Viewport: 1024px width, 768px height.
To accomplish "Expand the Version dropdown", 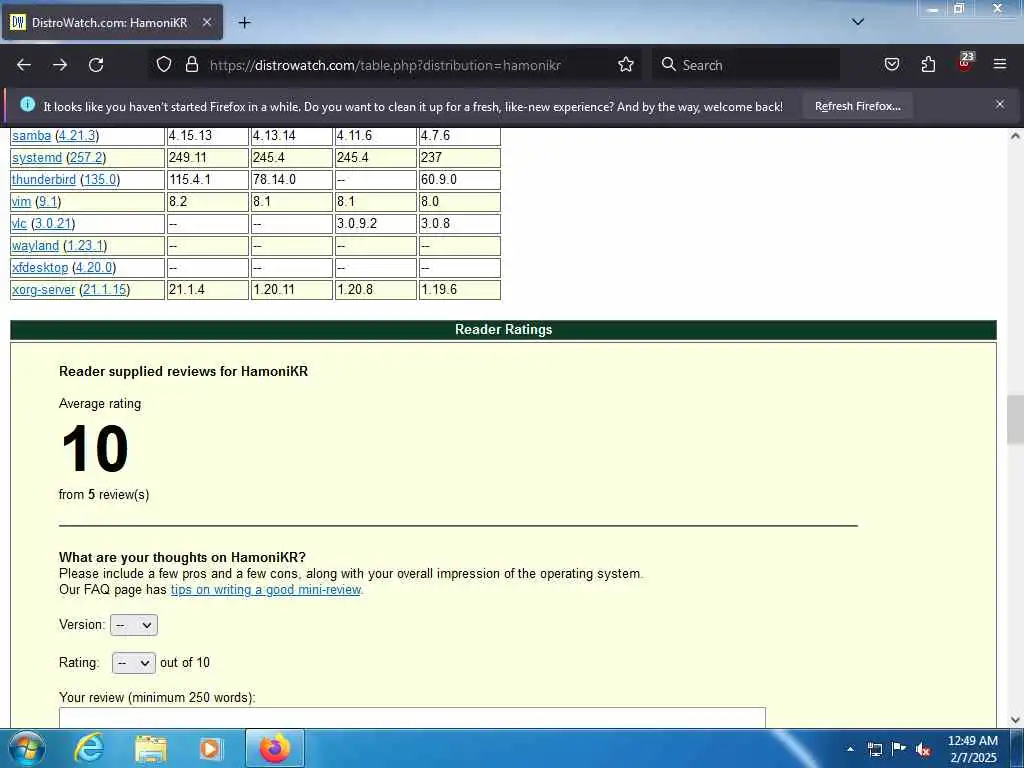I will (134, 625).
